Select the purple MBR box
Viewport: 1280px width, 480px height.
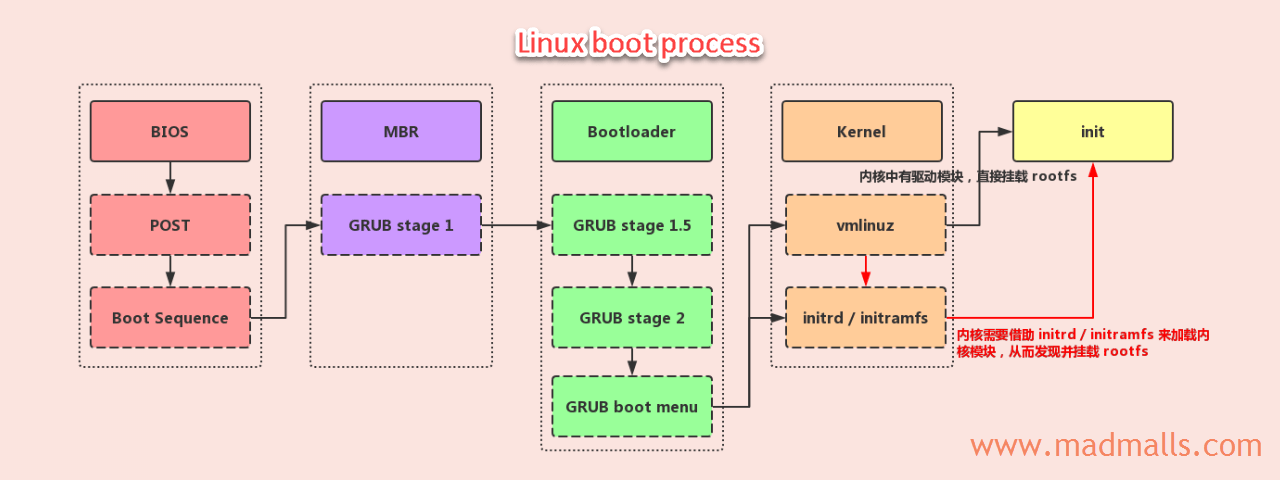(401, 131)
